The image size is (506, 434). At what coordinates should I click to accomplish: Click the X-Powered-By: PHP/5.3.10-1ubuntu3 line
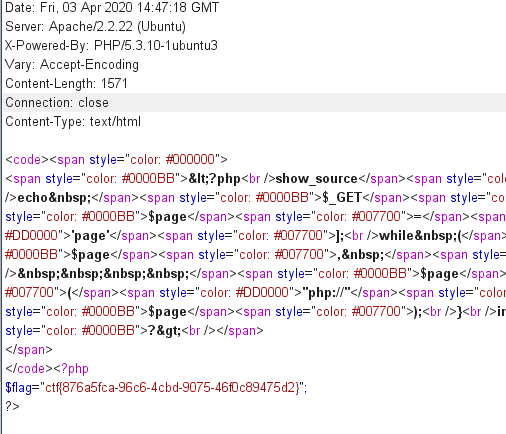(111, 45)
